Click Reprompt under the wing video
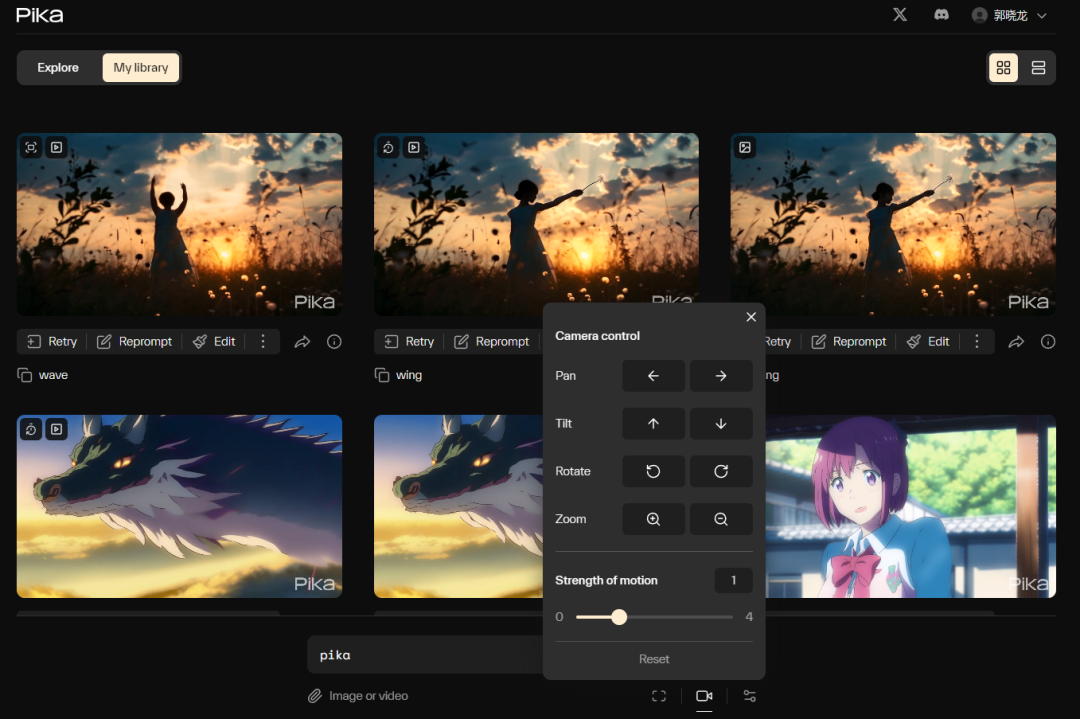Screen dimensions: 1080x719 coord(492,342)
